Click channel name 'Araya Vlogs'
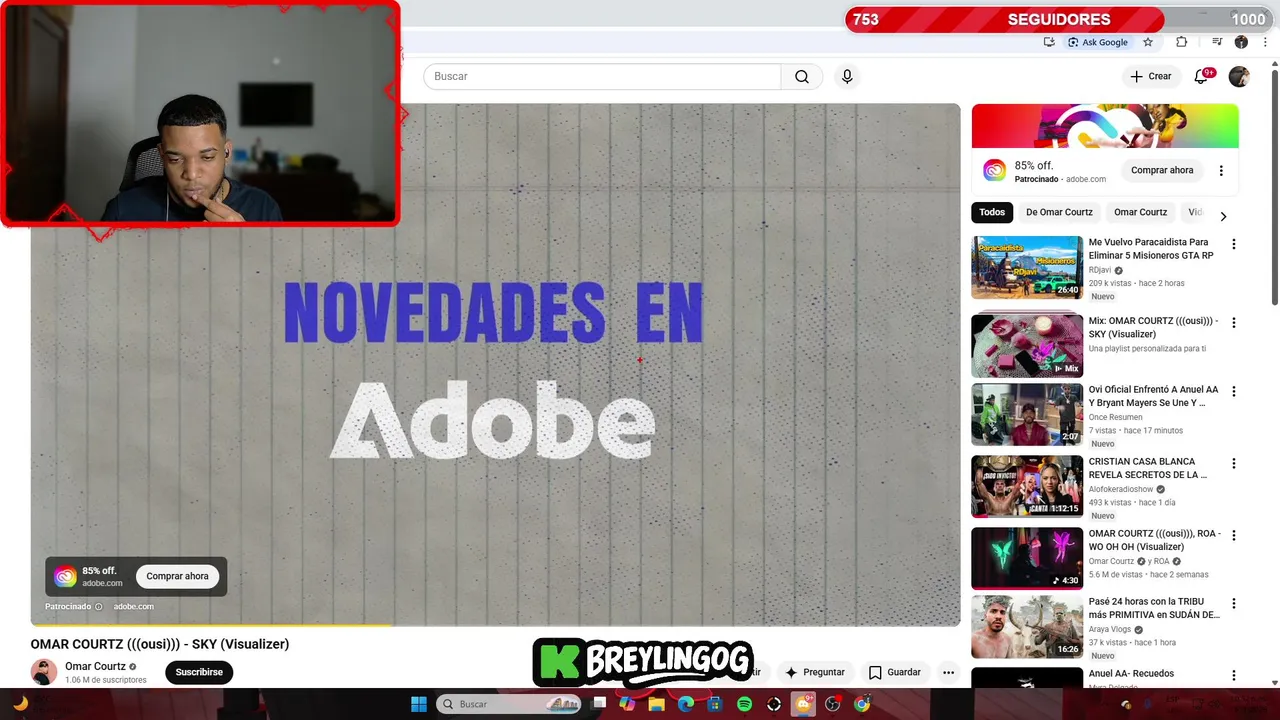 coord(1110,630)
